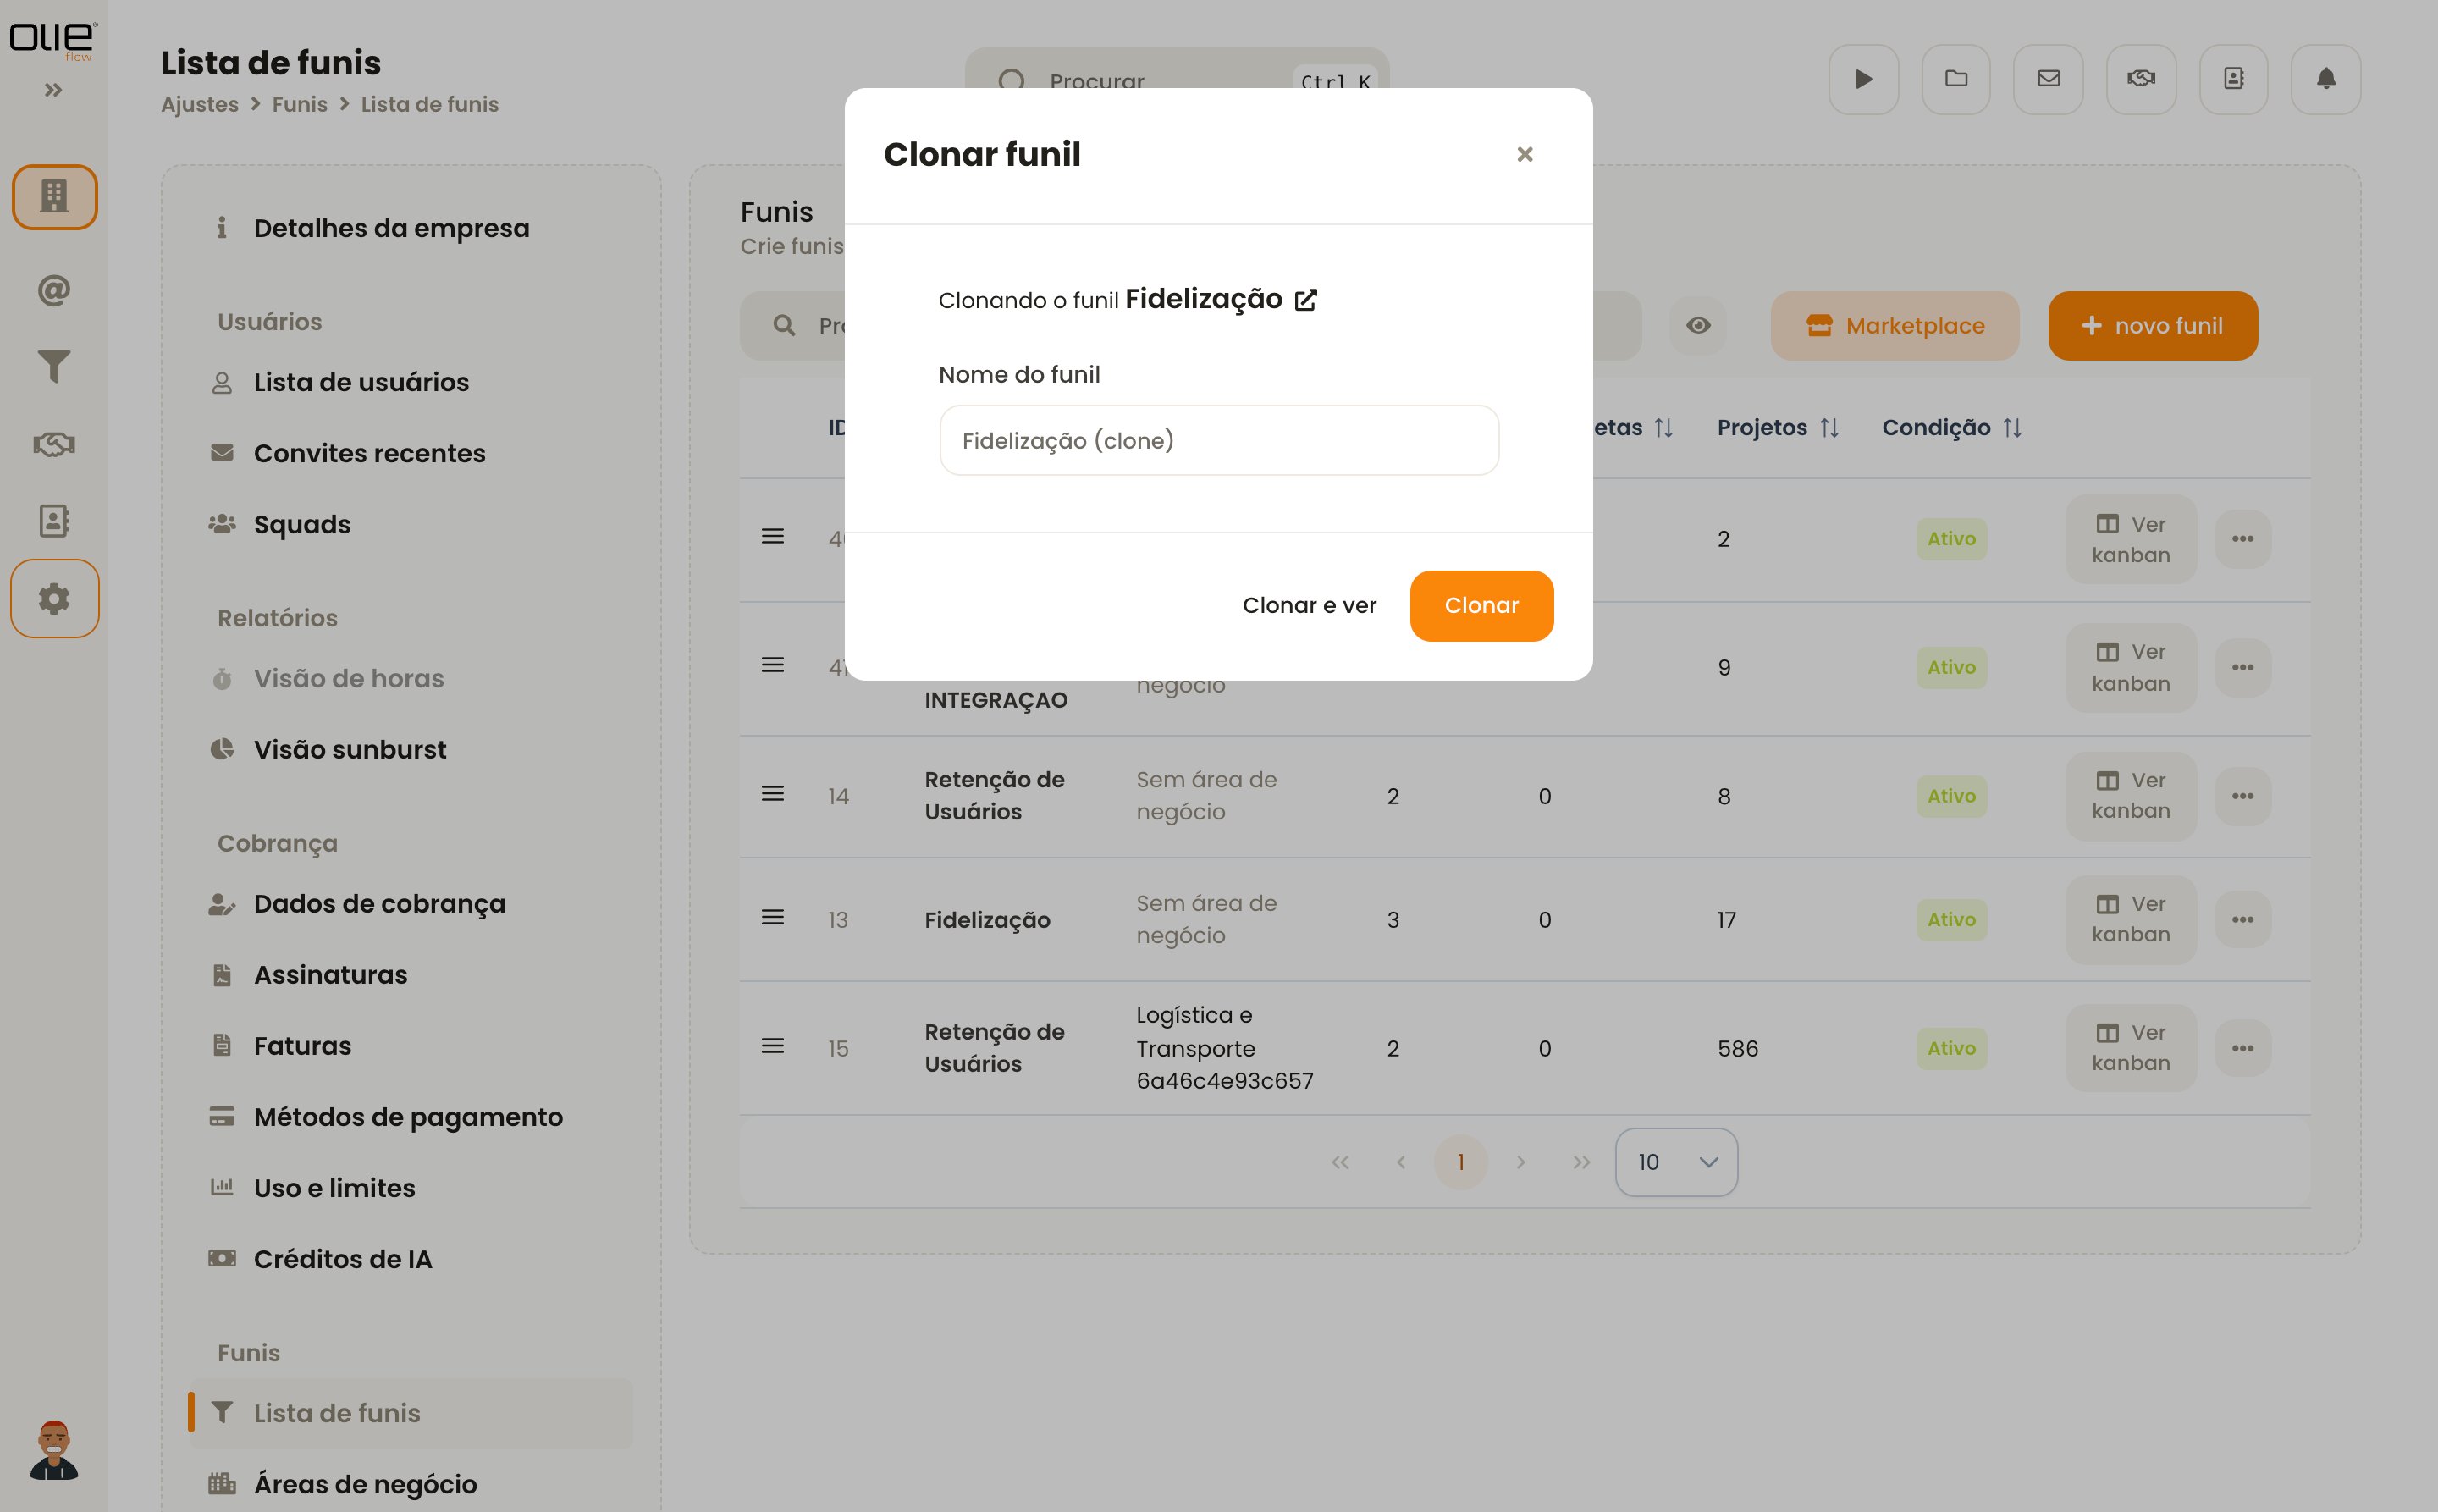Open more options for the 2-project row
The width and height of the screenshot is (2438, 1512).
coord(2242,539)
